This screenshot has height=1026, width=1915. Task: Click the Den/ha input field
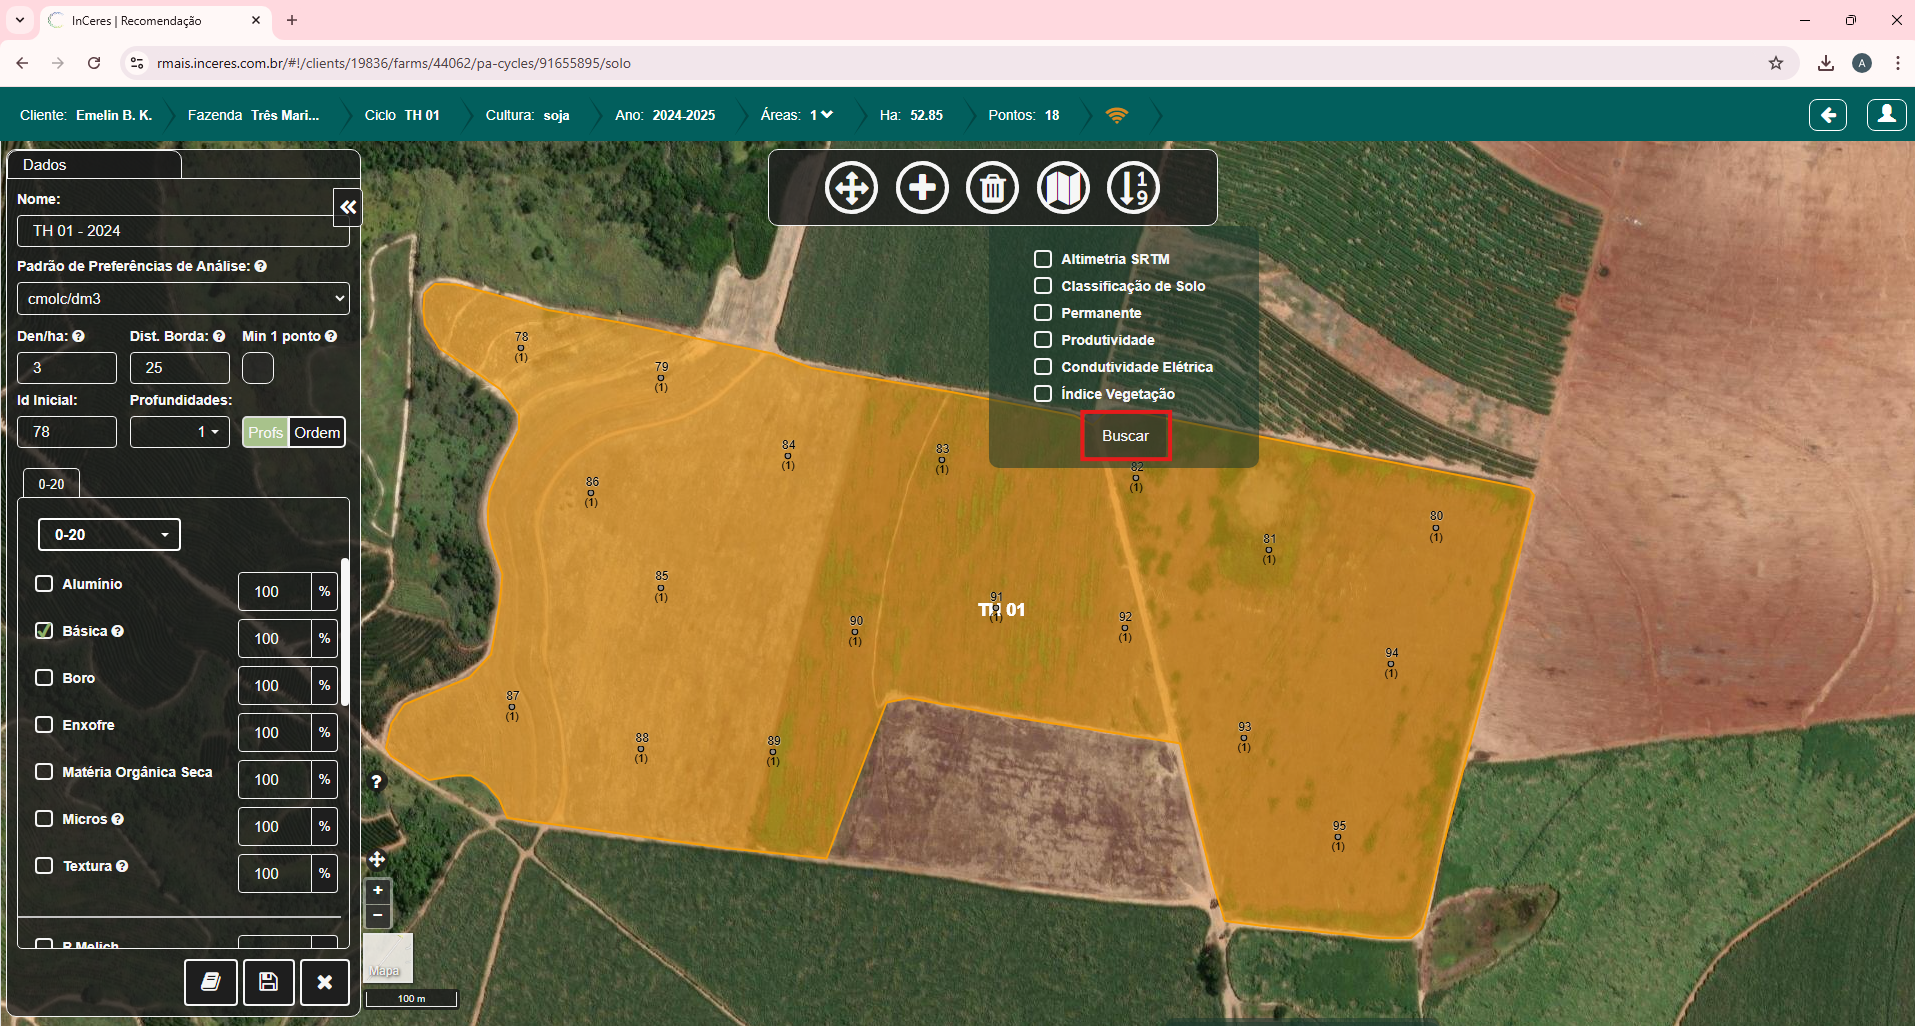click(67, 368)
